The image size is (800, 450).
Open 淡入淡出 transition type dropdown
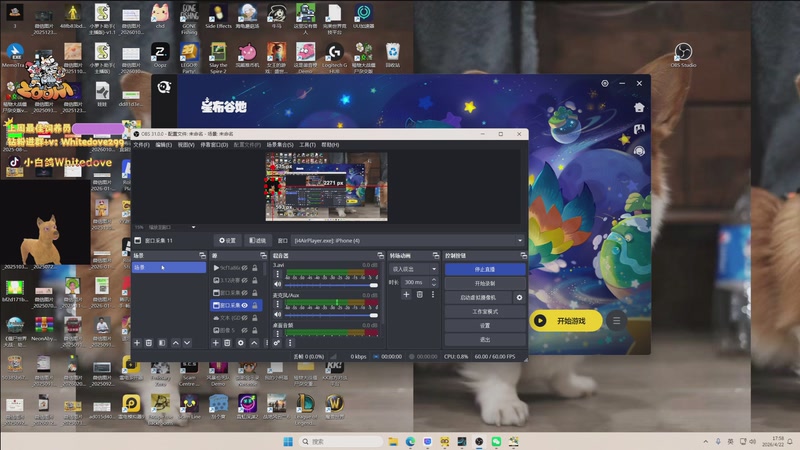pos(414,269)
